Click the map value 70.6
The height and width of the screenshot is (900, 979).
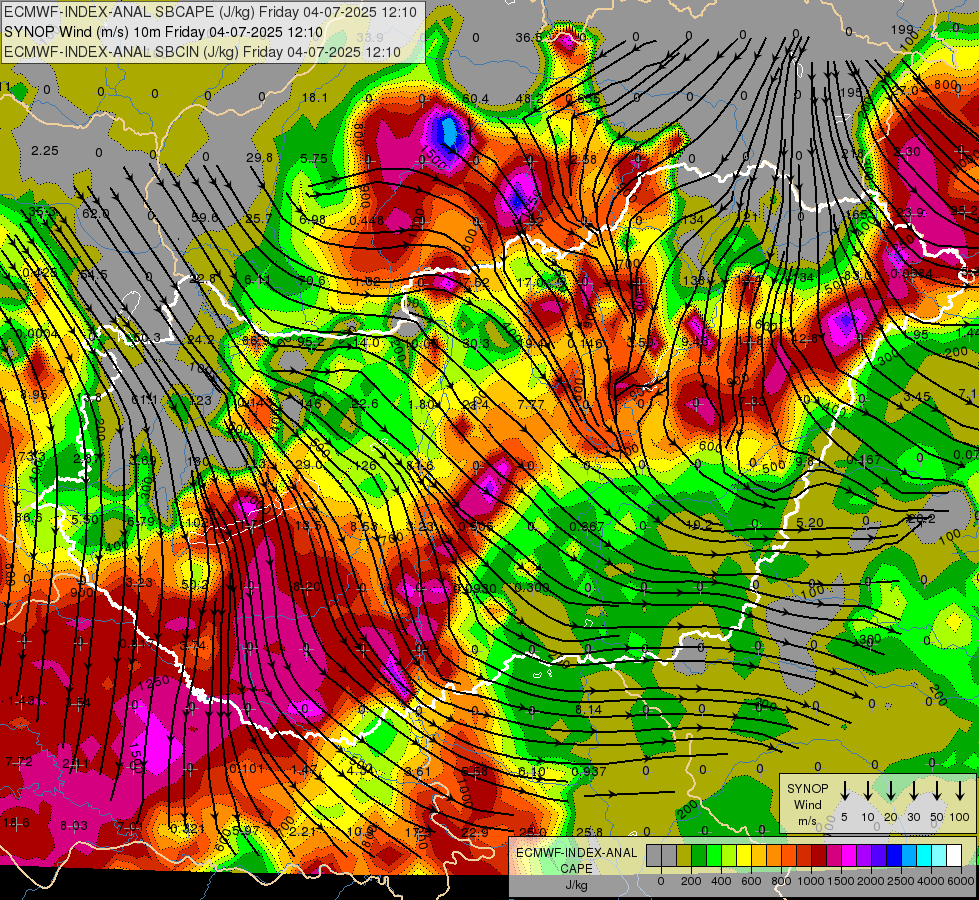click(312, 280)
